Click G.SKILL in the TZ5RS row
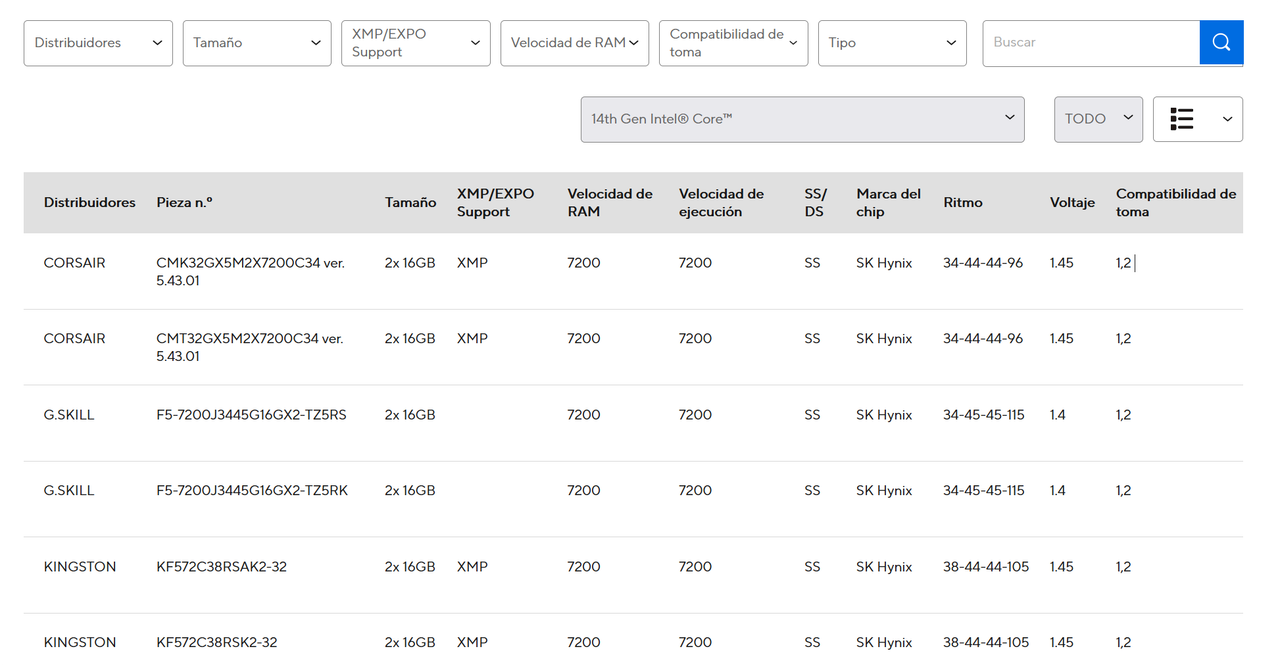The height and width of the screenshot is (666, 1280). click(69, 415)
